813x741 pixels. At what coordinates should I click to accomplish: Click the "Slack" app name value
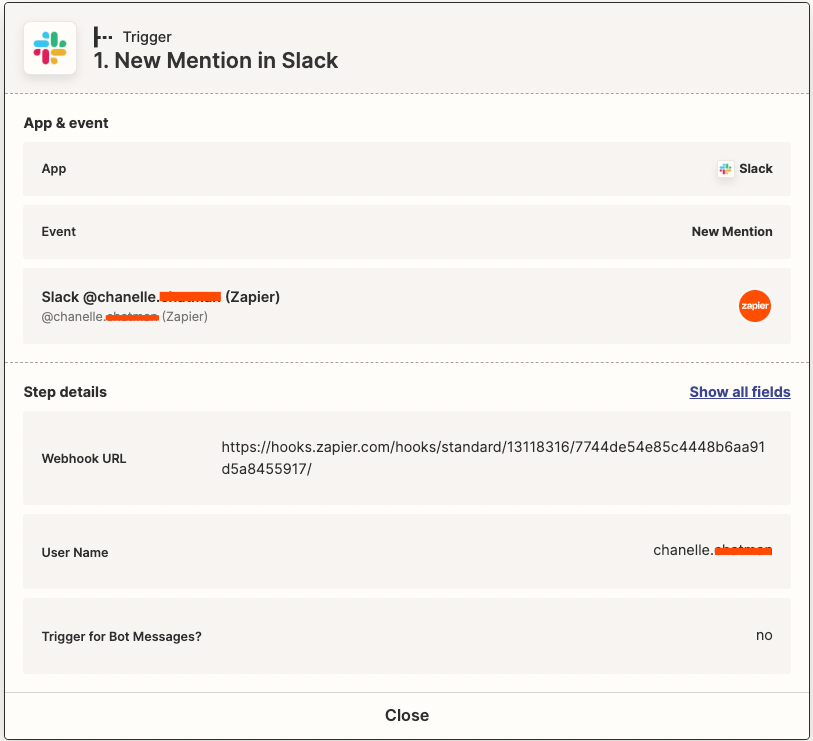click(x=755, y=169)
